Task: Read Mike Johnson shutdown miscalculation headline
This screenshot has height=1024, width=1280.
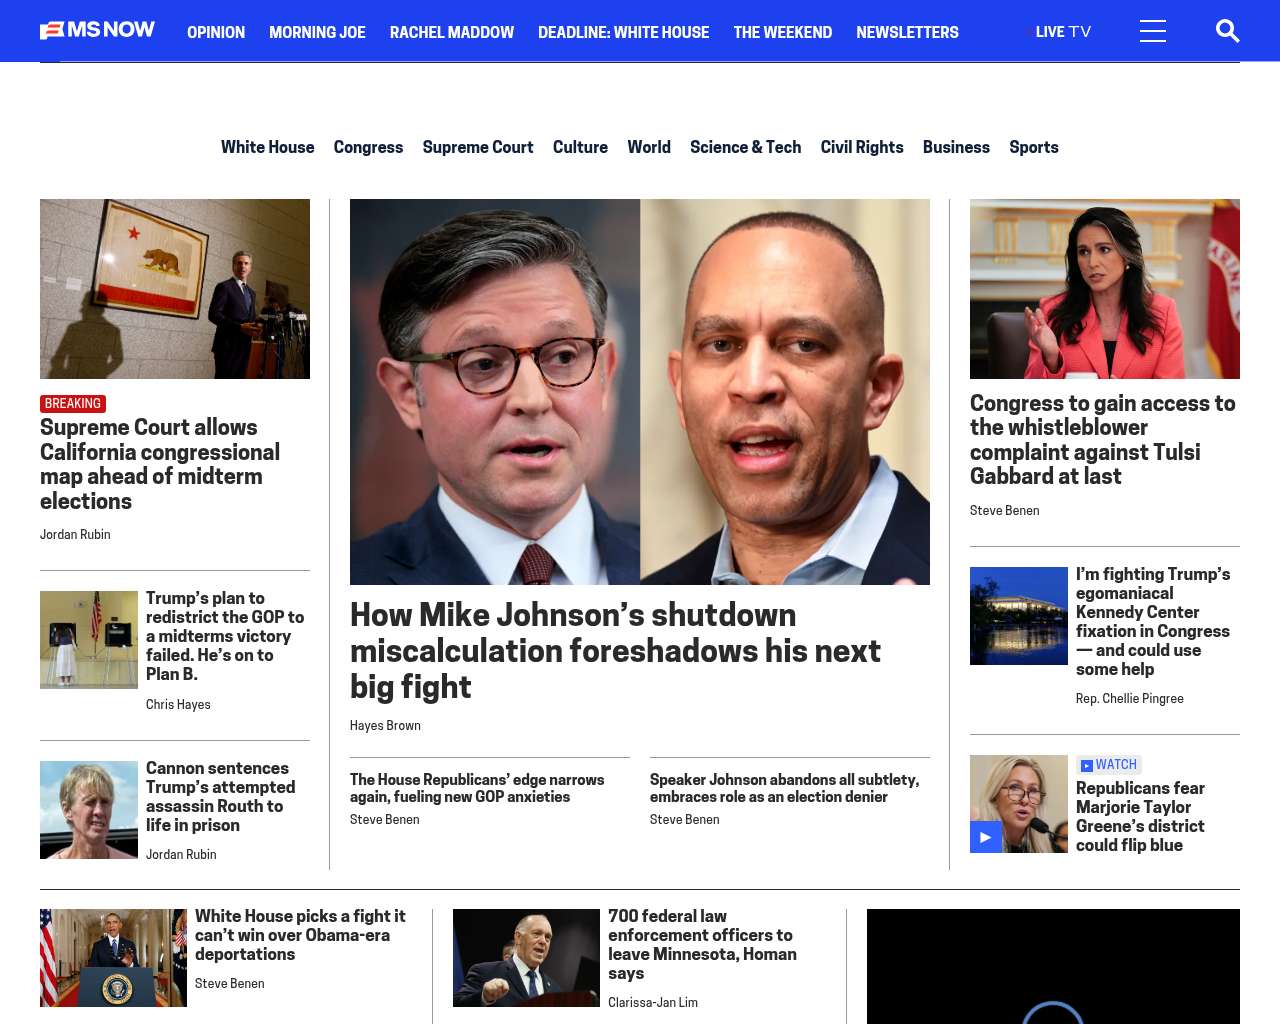Action: [x=615, y=651]
